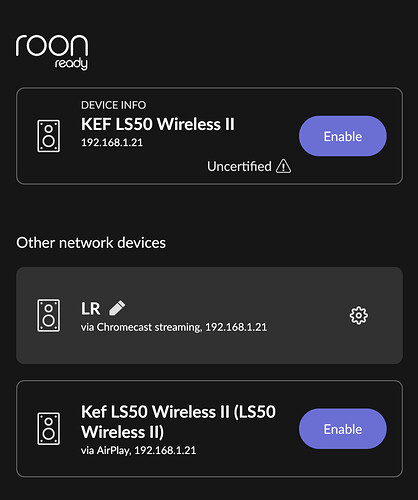
Task: Click the via AirPlay address text
Action: pos(138,450)
